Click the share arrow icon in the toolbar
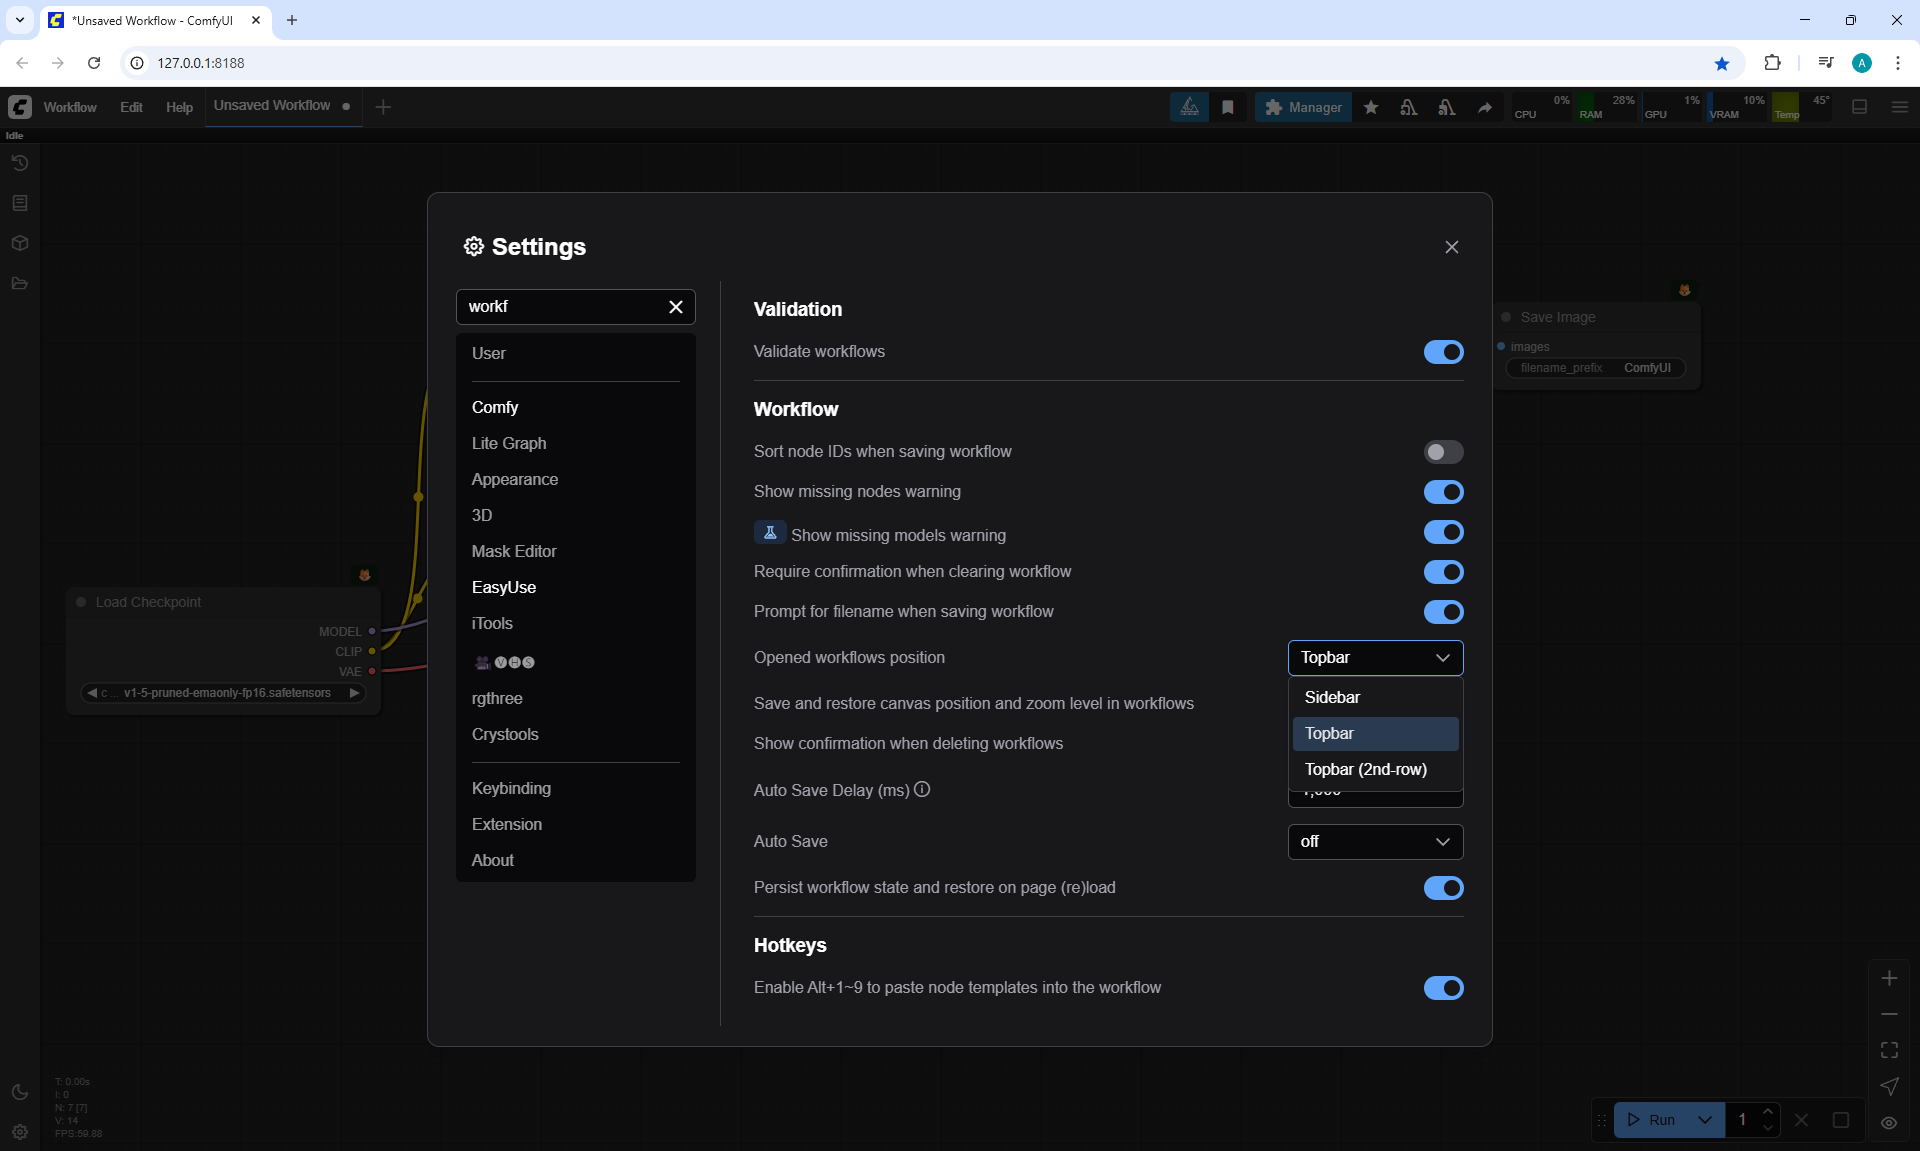 point(1485,107)
